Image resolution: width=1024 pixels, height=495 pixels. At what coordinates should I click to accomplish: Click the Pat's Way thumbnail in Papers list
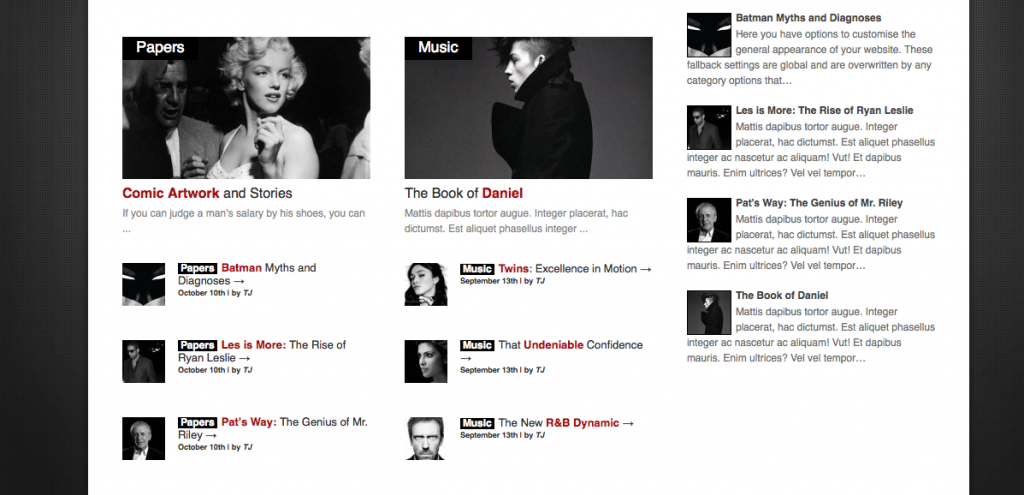coord(144,438)
